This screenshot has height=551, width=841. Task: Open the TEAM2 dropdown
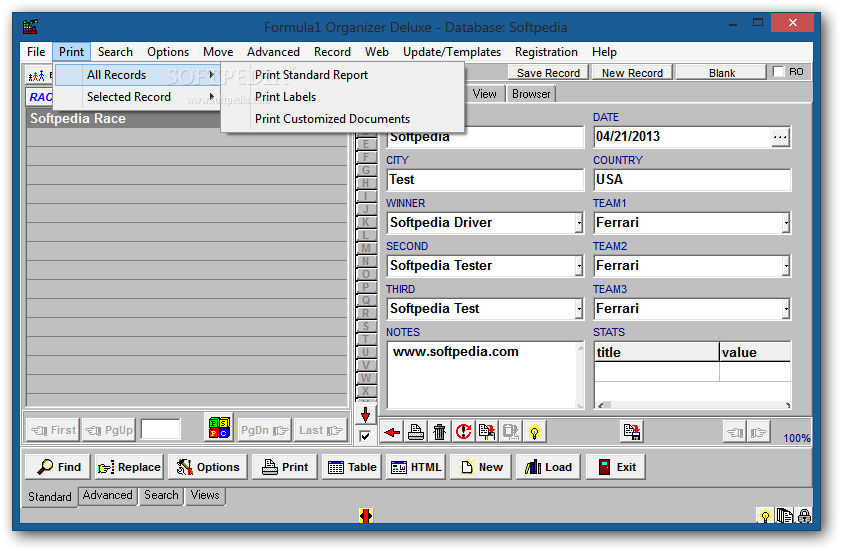point(786,266)
